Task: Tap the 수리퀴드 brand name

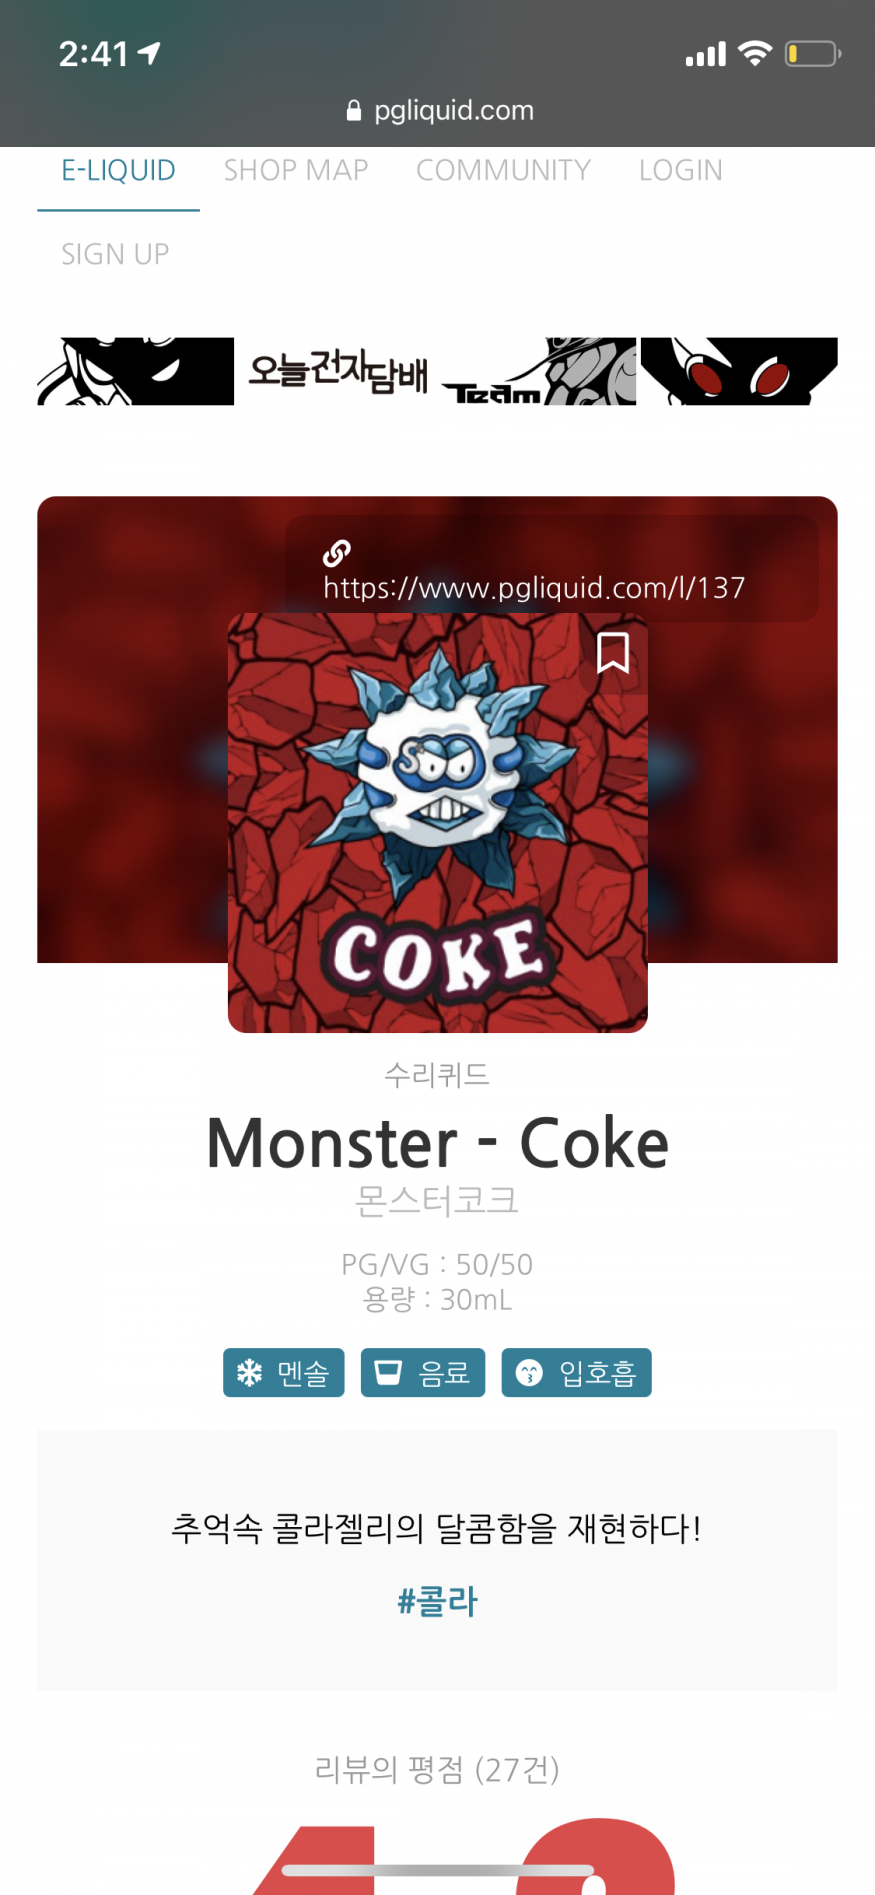Action: coord(437,1075)
